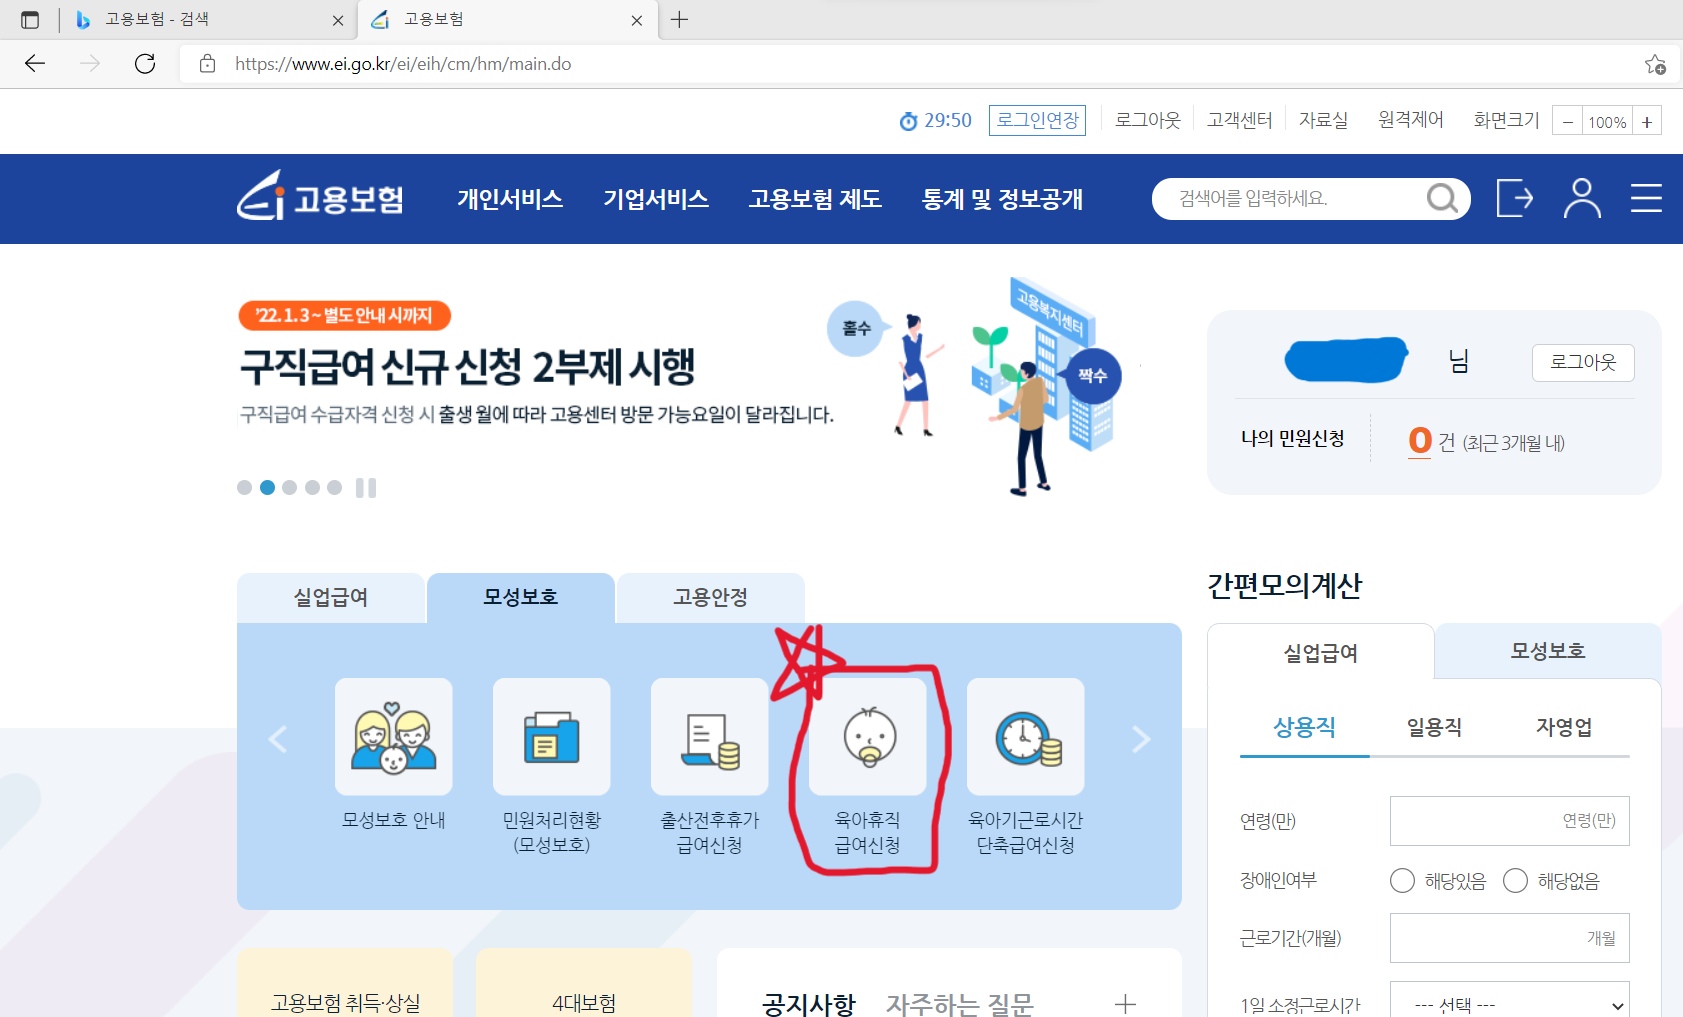Image resolution: width=1683 pixels, height=1017 pixels.
Task: Click the 고용보험 logo
Action: (320, 196)
